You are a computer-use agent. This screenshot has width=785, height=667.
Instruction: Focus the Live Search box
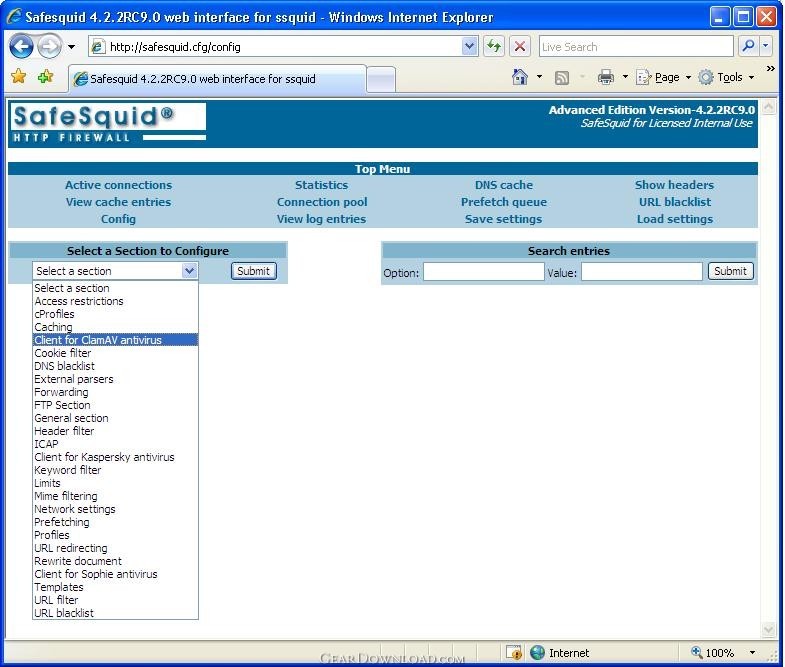636,47
